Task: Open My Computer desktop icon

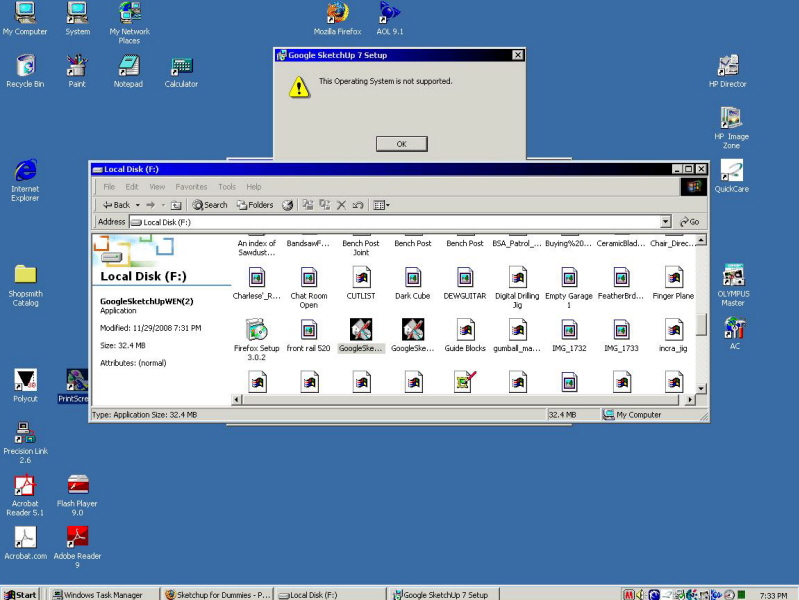Action: tap(25, 18)
